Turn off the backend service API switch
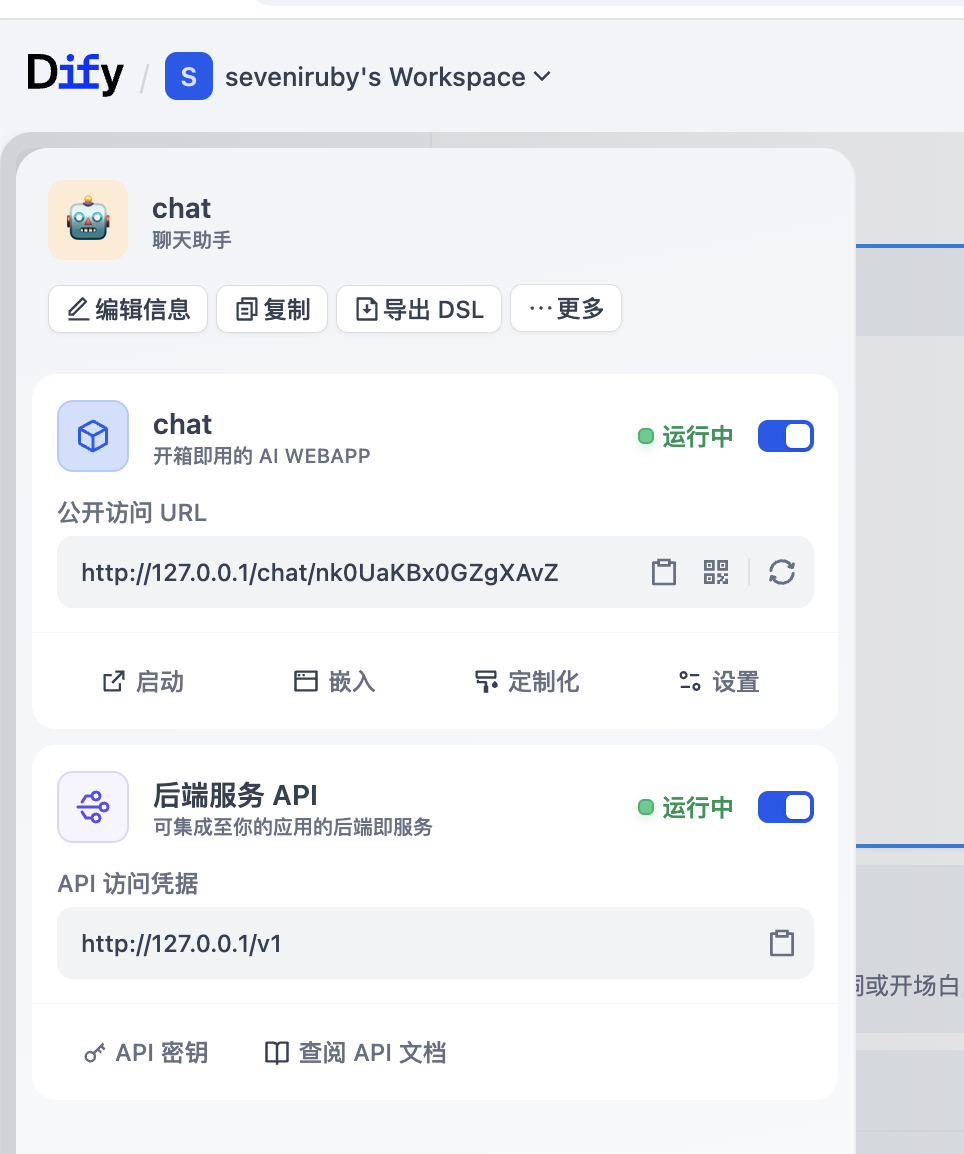Screen dimensions: 964x1154 pyautogui.click(x=786, y=807)
